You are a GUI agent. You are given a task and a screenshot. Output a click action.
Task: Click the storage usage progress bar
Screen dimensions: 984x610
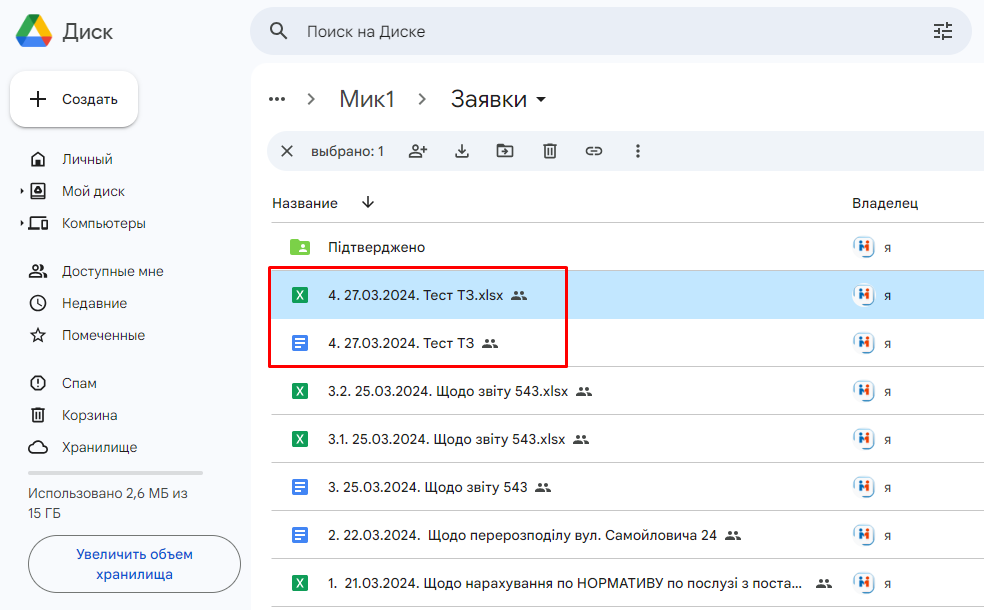coord(115,472)
